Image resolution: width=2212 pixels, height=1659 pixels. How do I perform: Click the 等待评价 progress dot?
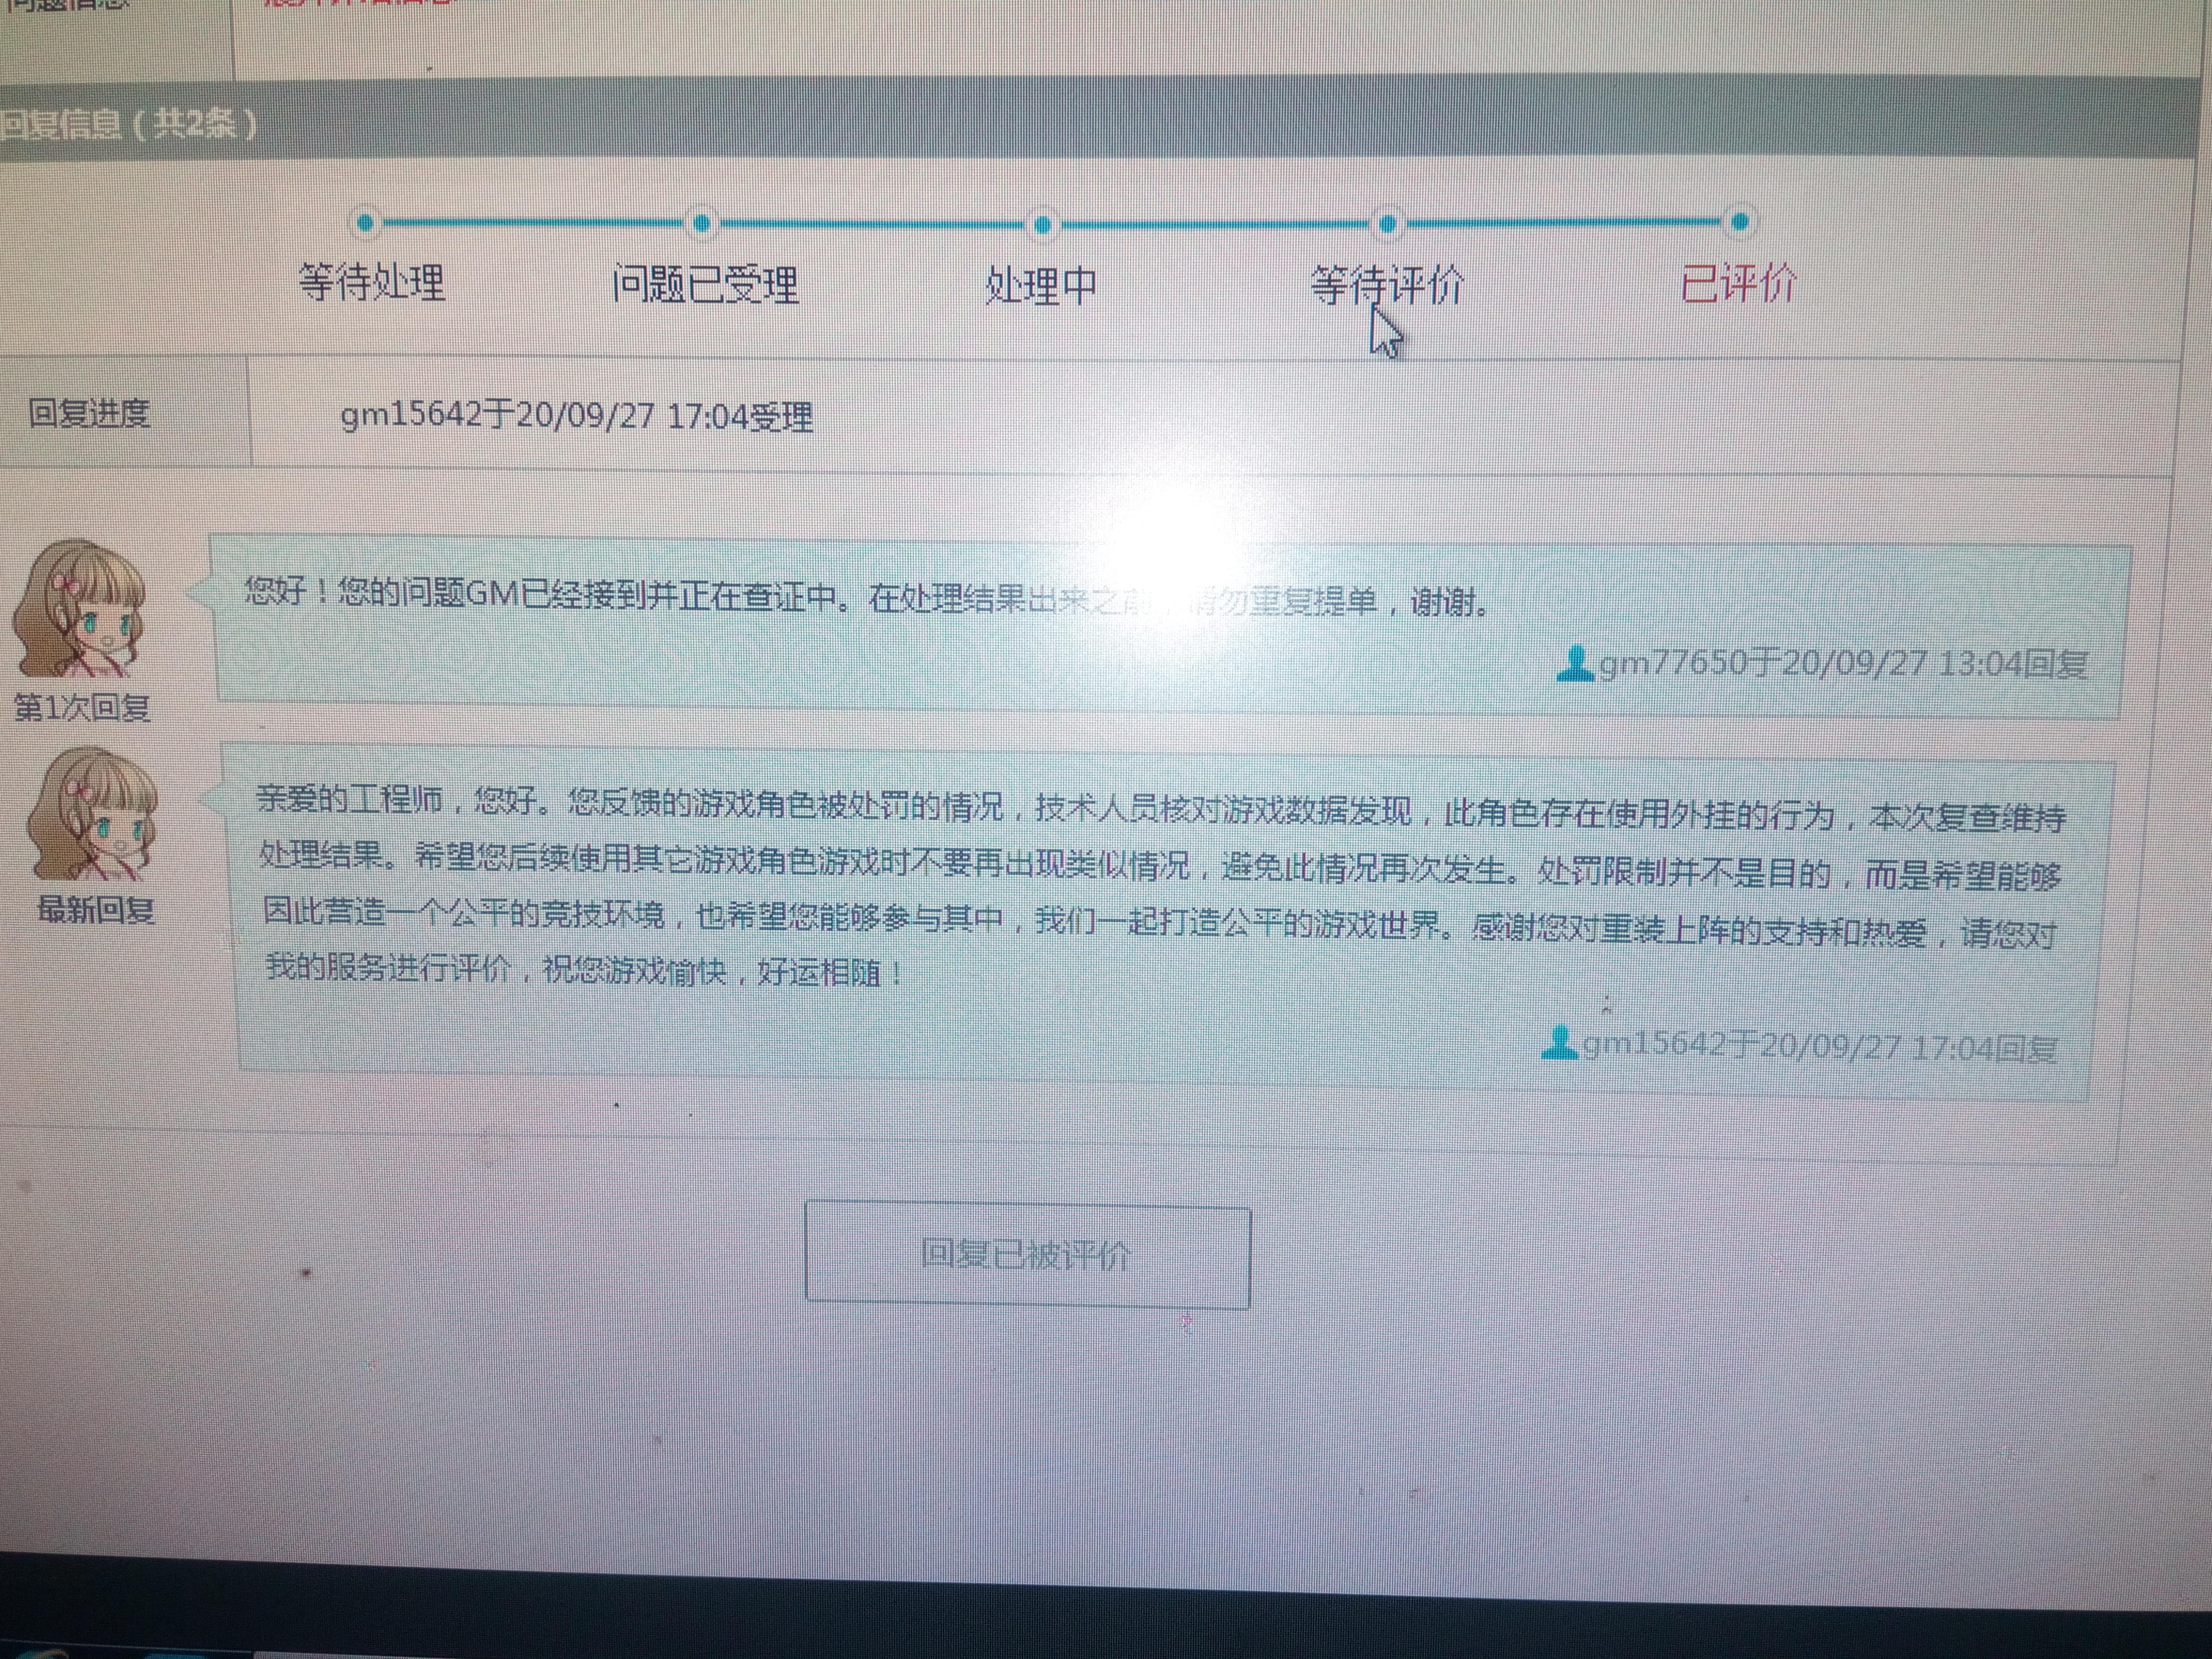(x=1387, y=223)
